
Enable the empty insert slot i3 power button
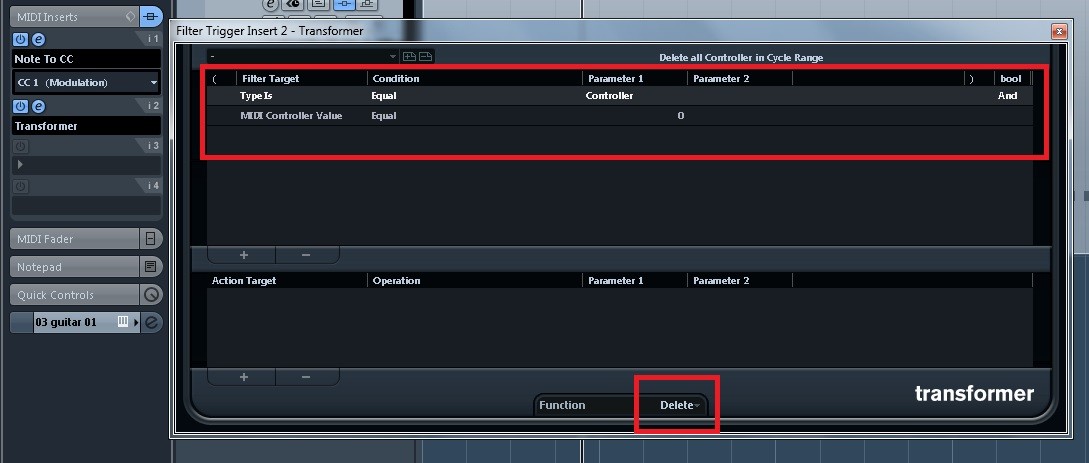point(20,146)
